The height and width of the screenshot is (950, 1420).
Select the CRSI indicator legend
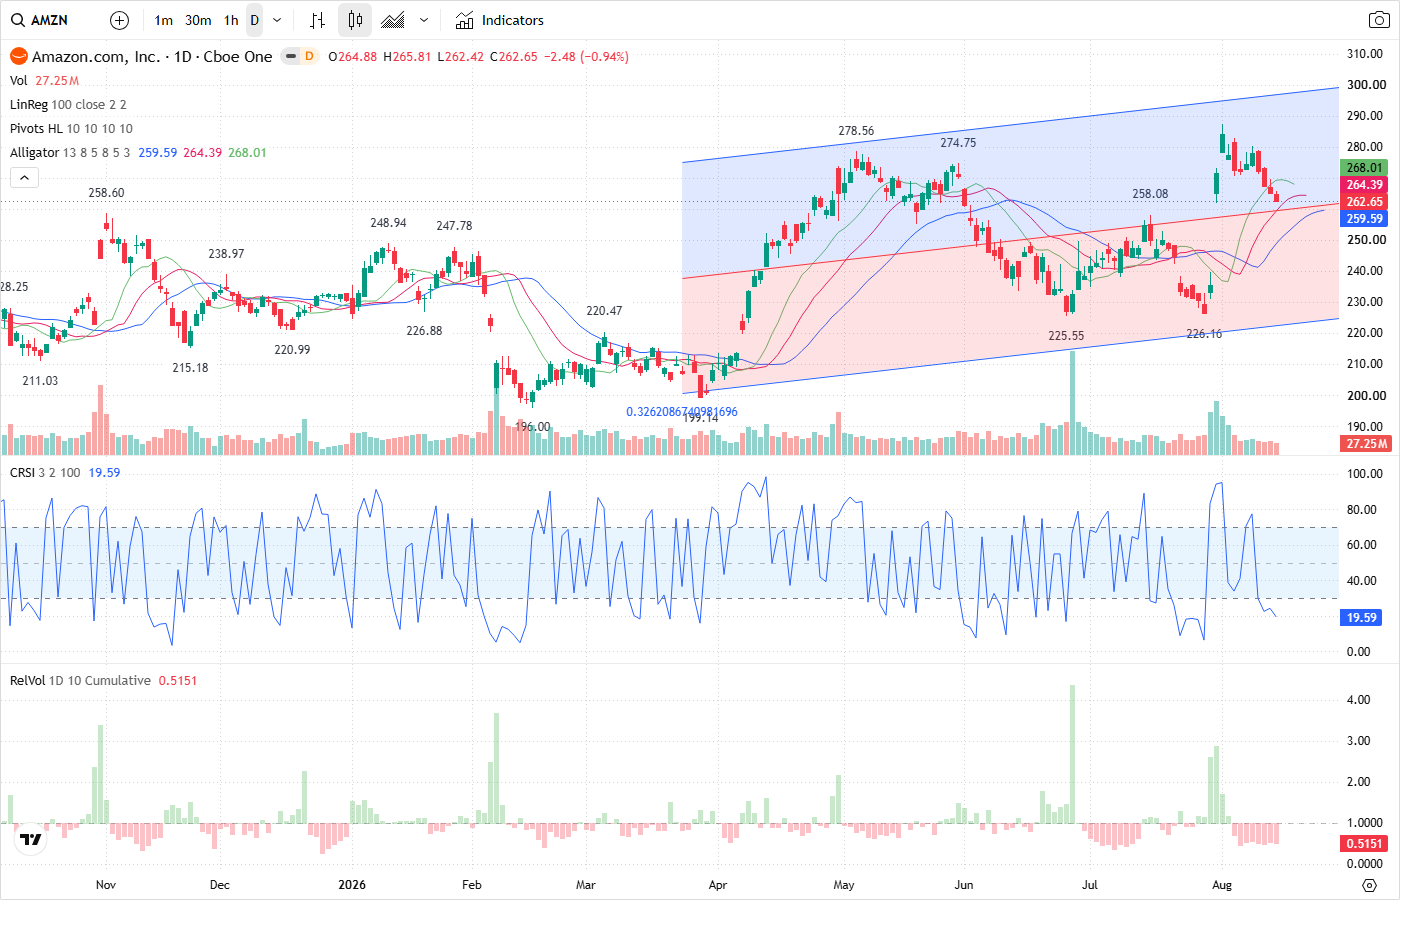click(22, 472)
